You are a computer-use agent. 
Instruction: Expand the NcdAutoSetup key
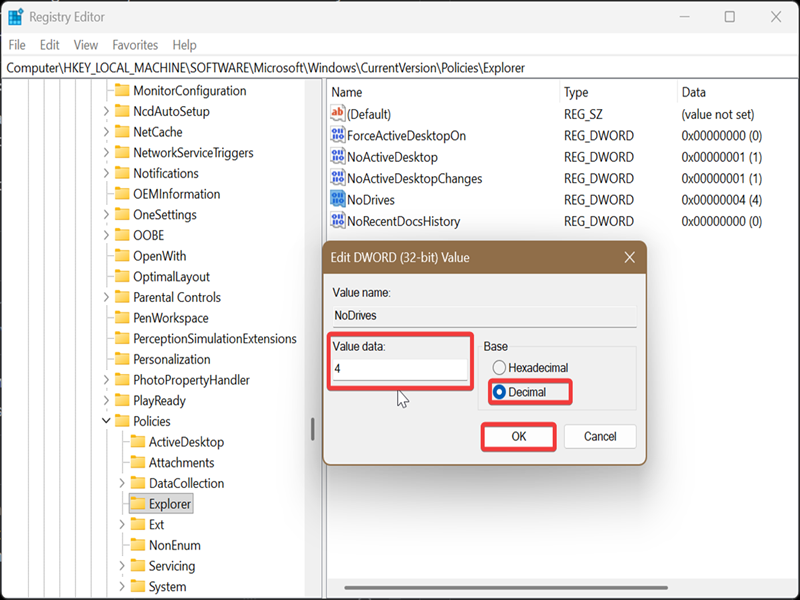coord(106,111)
